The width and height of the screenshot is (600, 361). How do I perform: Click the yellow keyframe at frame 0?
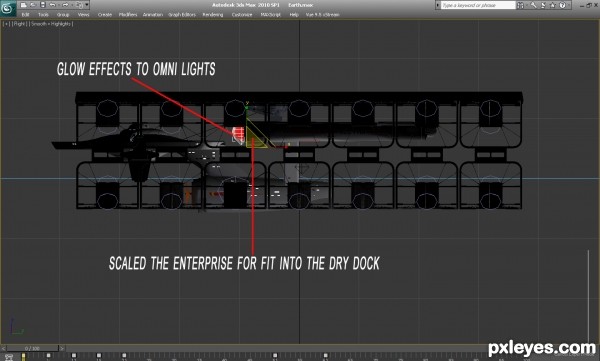[x=23, y=356]
